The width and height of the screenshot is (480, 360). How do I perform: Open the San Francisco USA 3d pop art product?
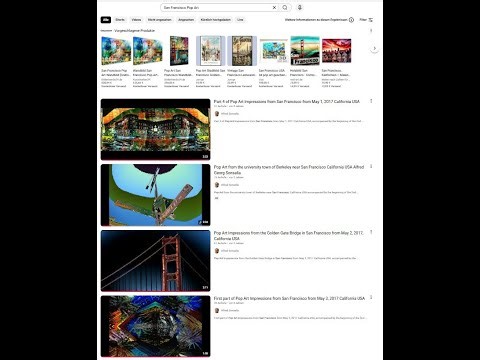point(273,62)
